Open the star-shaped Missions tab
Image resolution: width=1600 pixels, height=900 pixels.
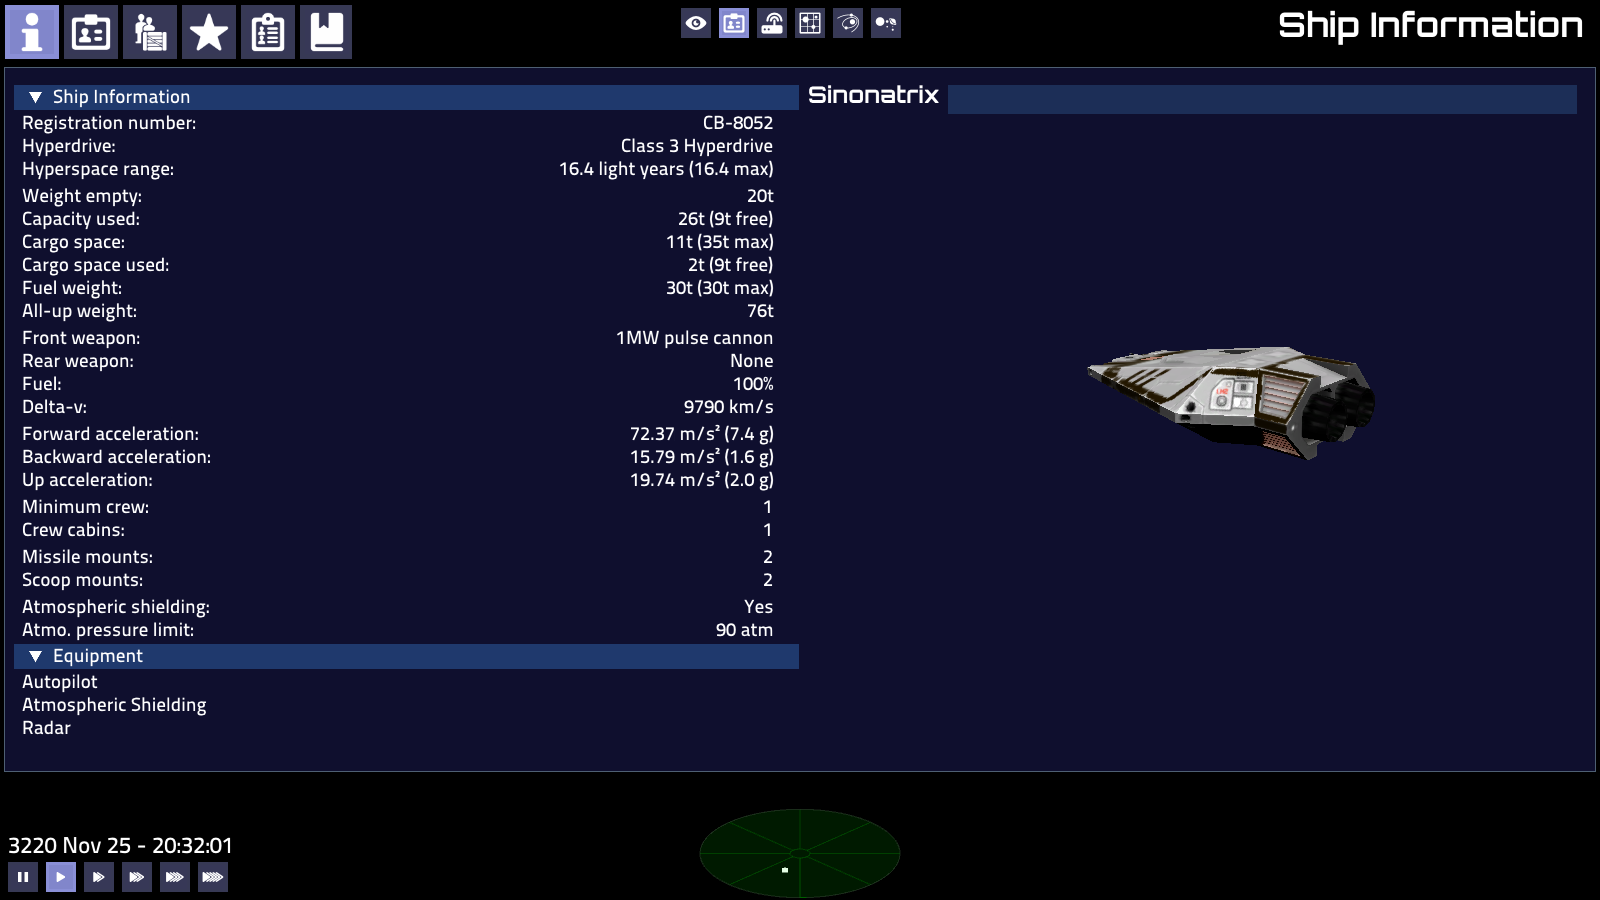click(x=209, y=32)
